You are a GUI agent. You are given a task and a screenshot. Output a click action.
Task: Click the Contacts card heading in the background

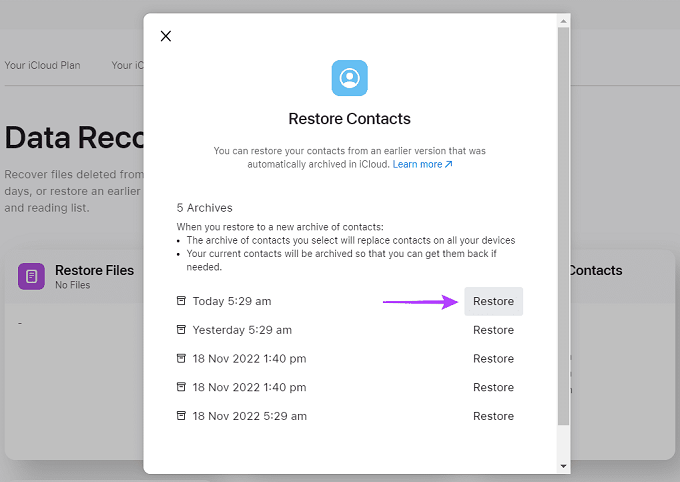click(596, 271)
